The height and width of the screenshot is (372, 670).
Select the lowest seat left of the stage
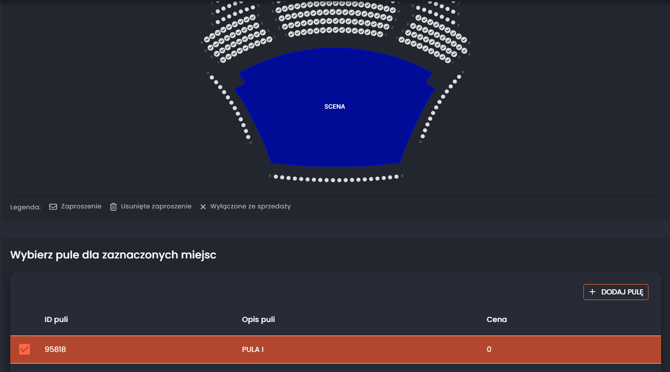(248, 137)
